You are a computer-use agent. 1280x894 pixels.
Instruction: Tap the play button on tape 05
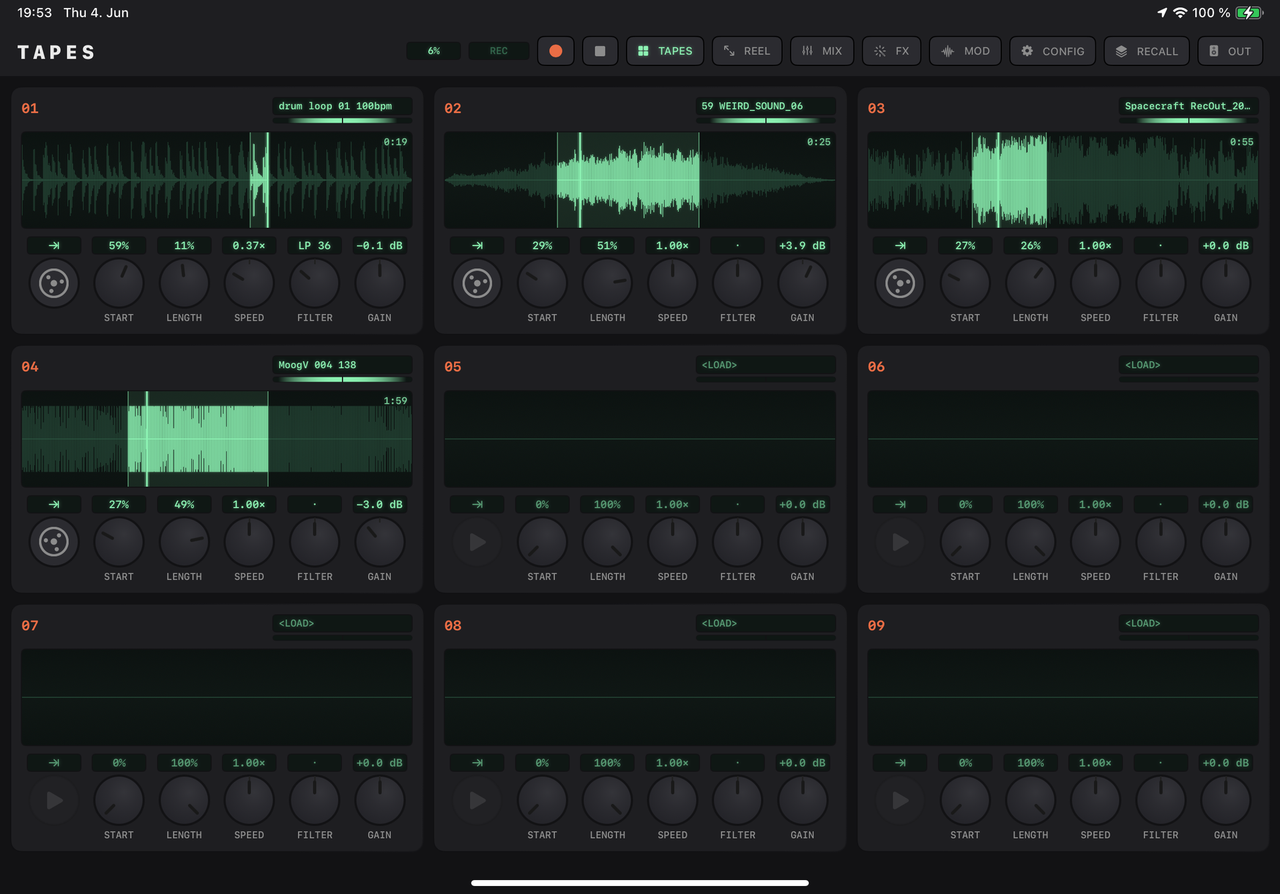477,543
